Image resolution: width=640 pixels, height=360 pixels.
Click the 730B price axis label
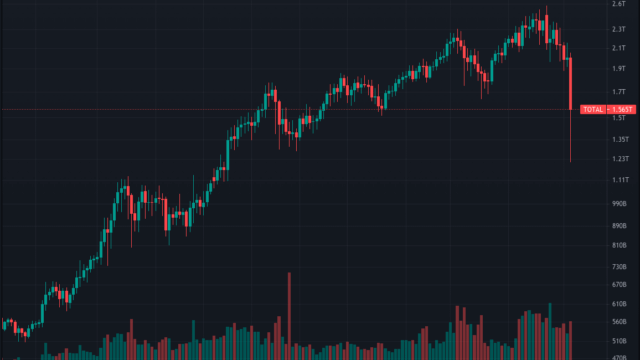coord(619,267)
